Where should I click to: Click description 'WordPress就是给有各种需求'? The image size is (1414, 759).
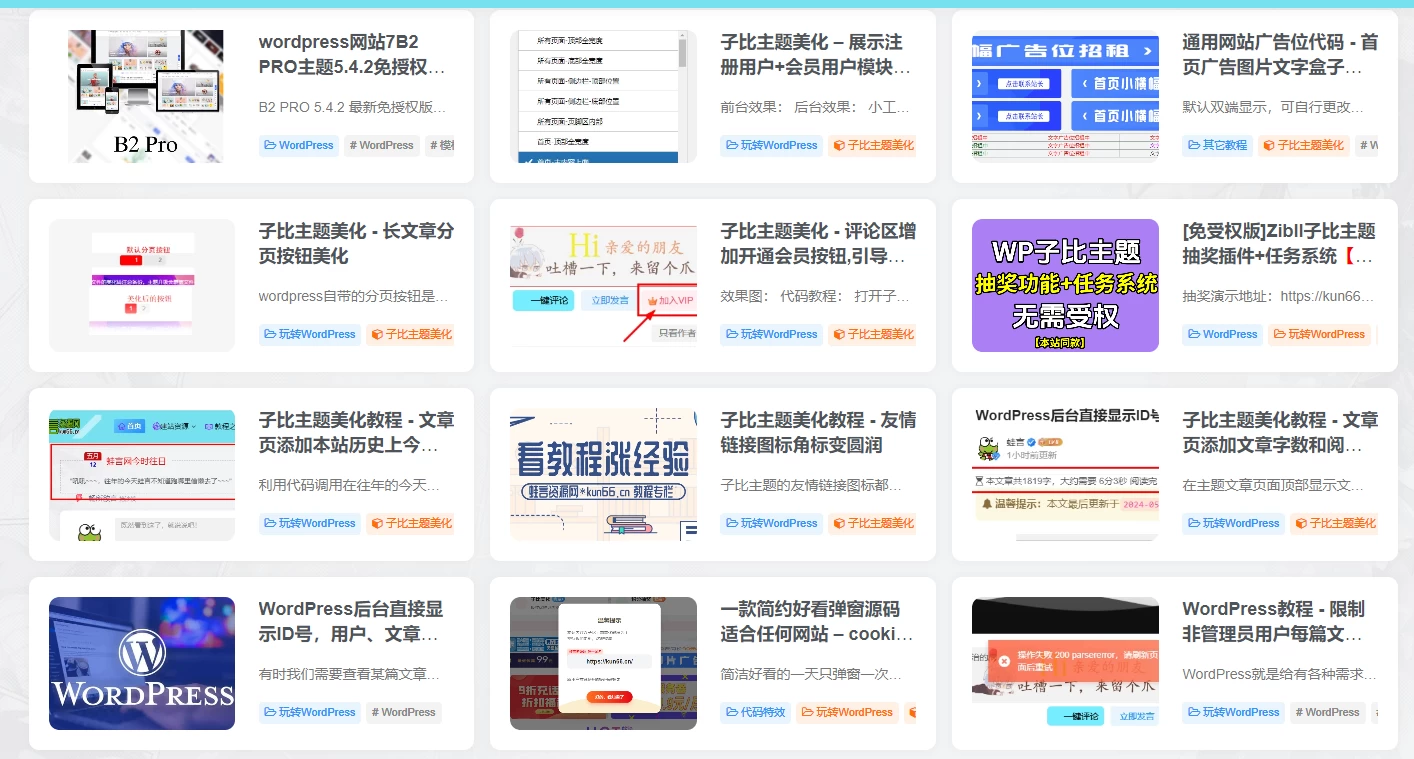(1279, 674)
